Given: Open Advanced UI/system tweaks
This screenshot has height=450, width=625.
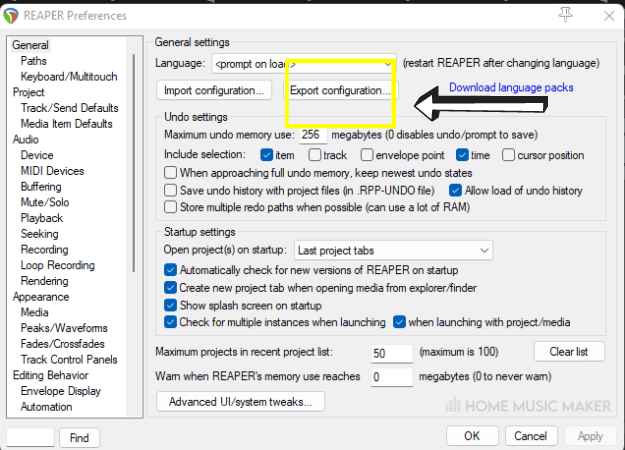Looking at the screenshot, I should tap(240, 402).
